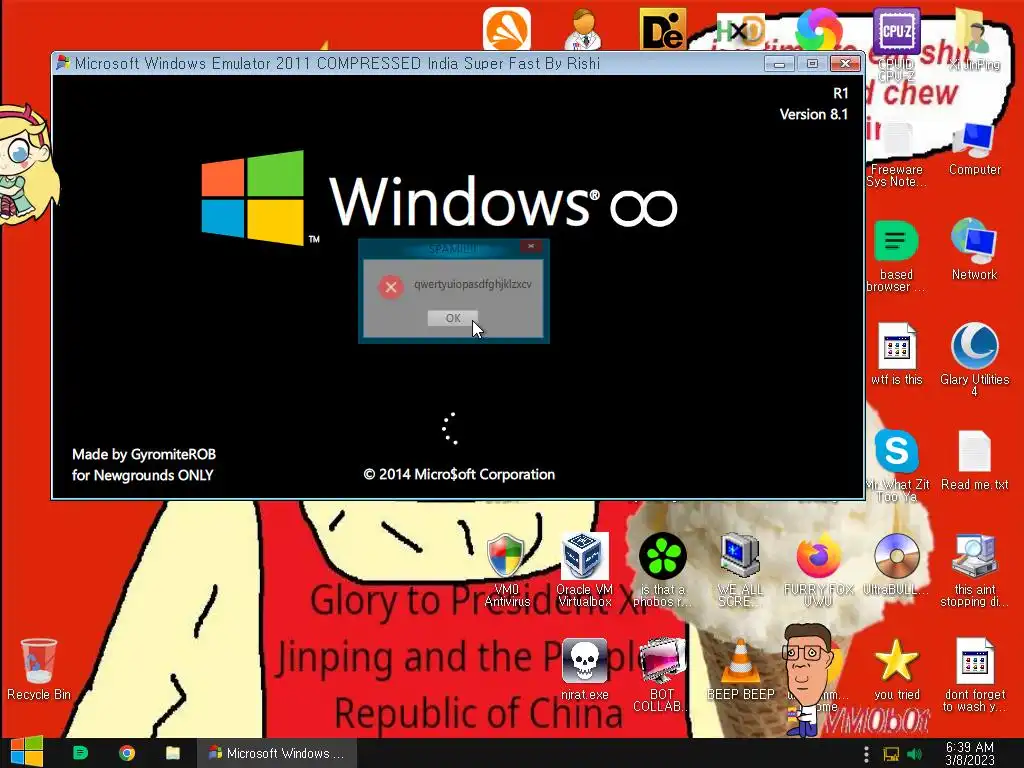This screenshot has height=768, width=1024.
Task: Click the volume speaker tray icon
Action: click(x=914, y=754)
